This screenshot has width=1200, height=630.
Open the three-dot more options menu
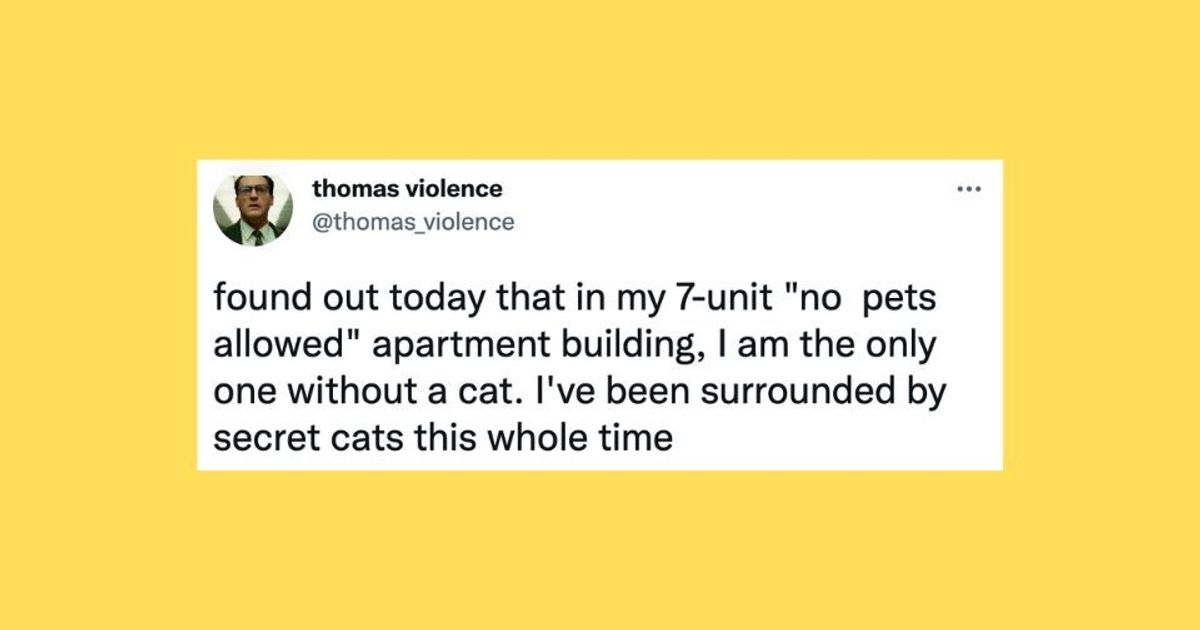(967, 189)
